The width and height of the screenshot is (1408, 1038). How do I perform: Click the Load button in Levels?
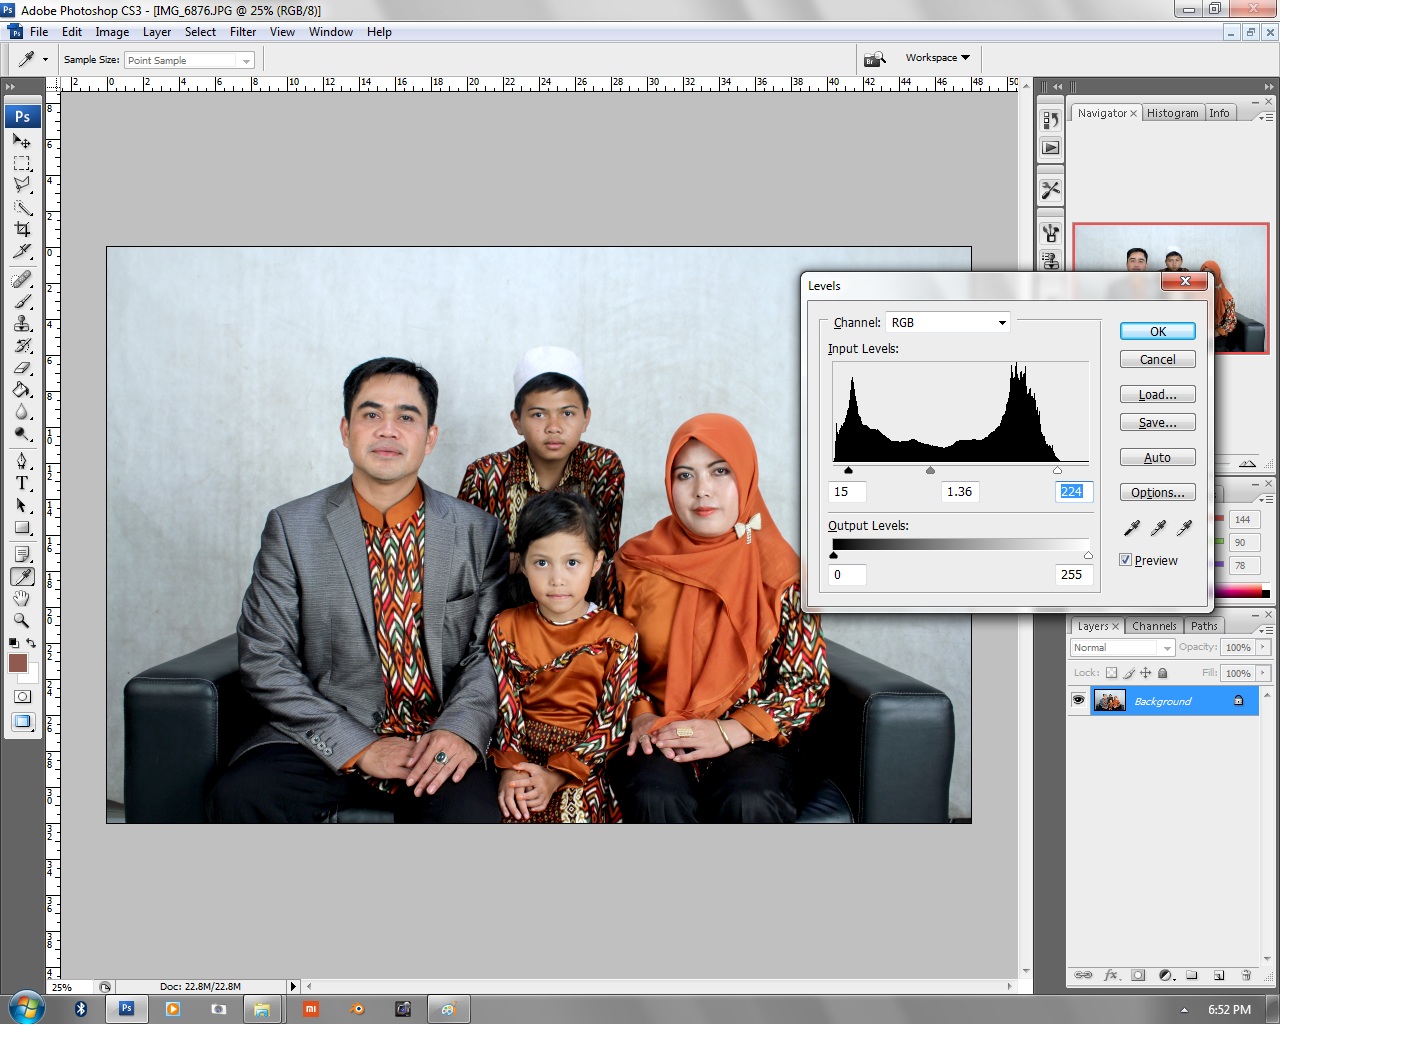coord(1157,394)
